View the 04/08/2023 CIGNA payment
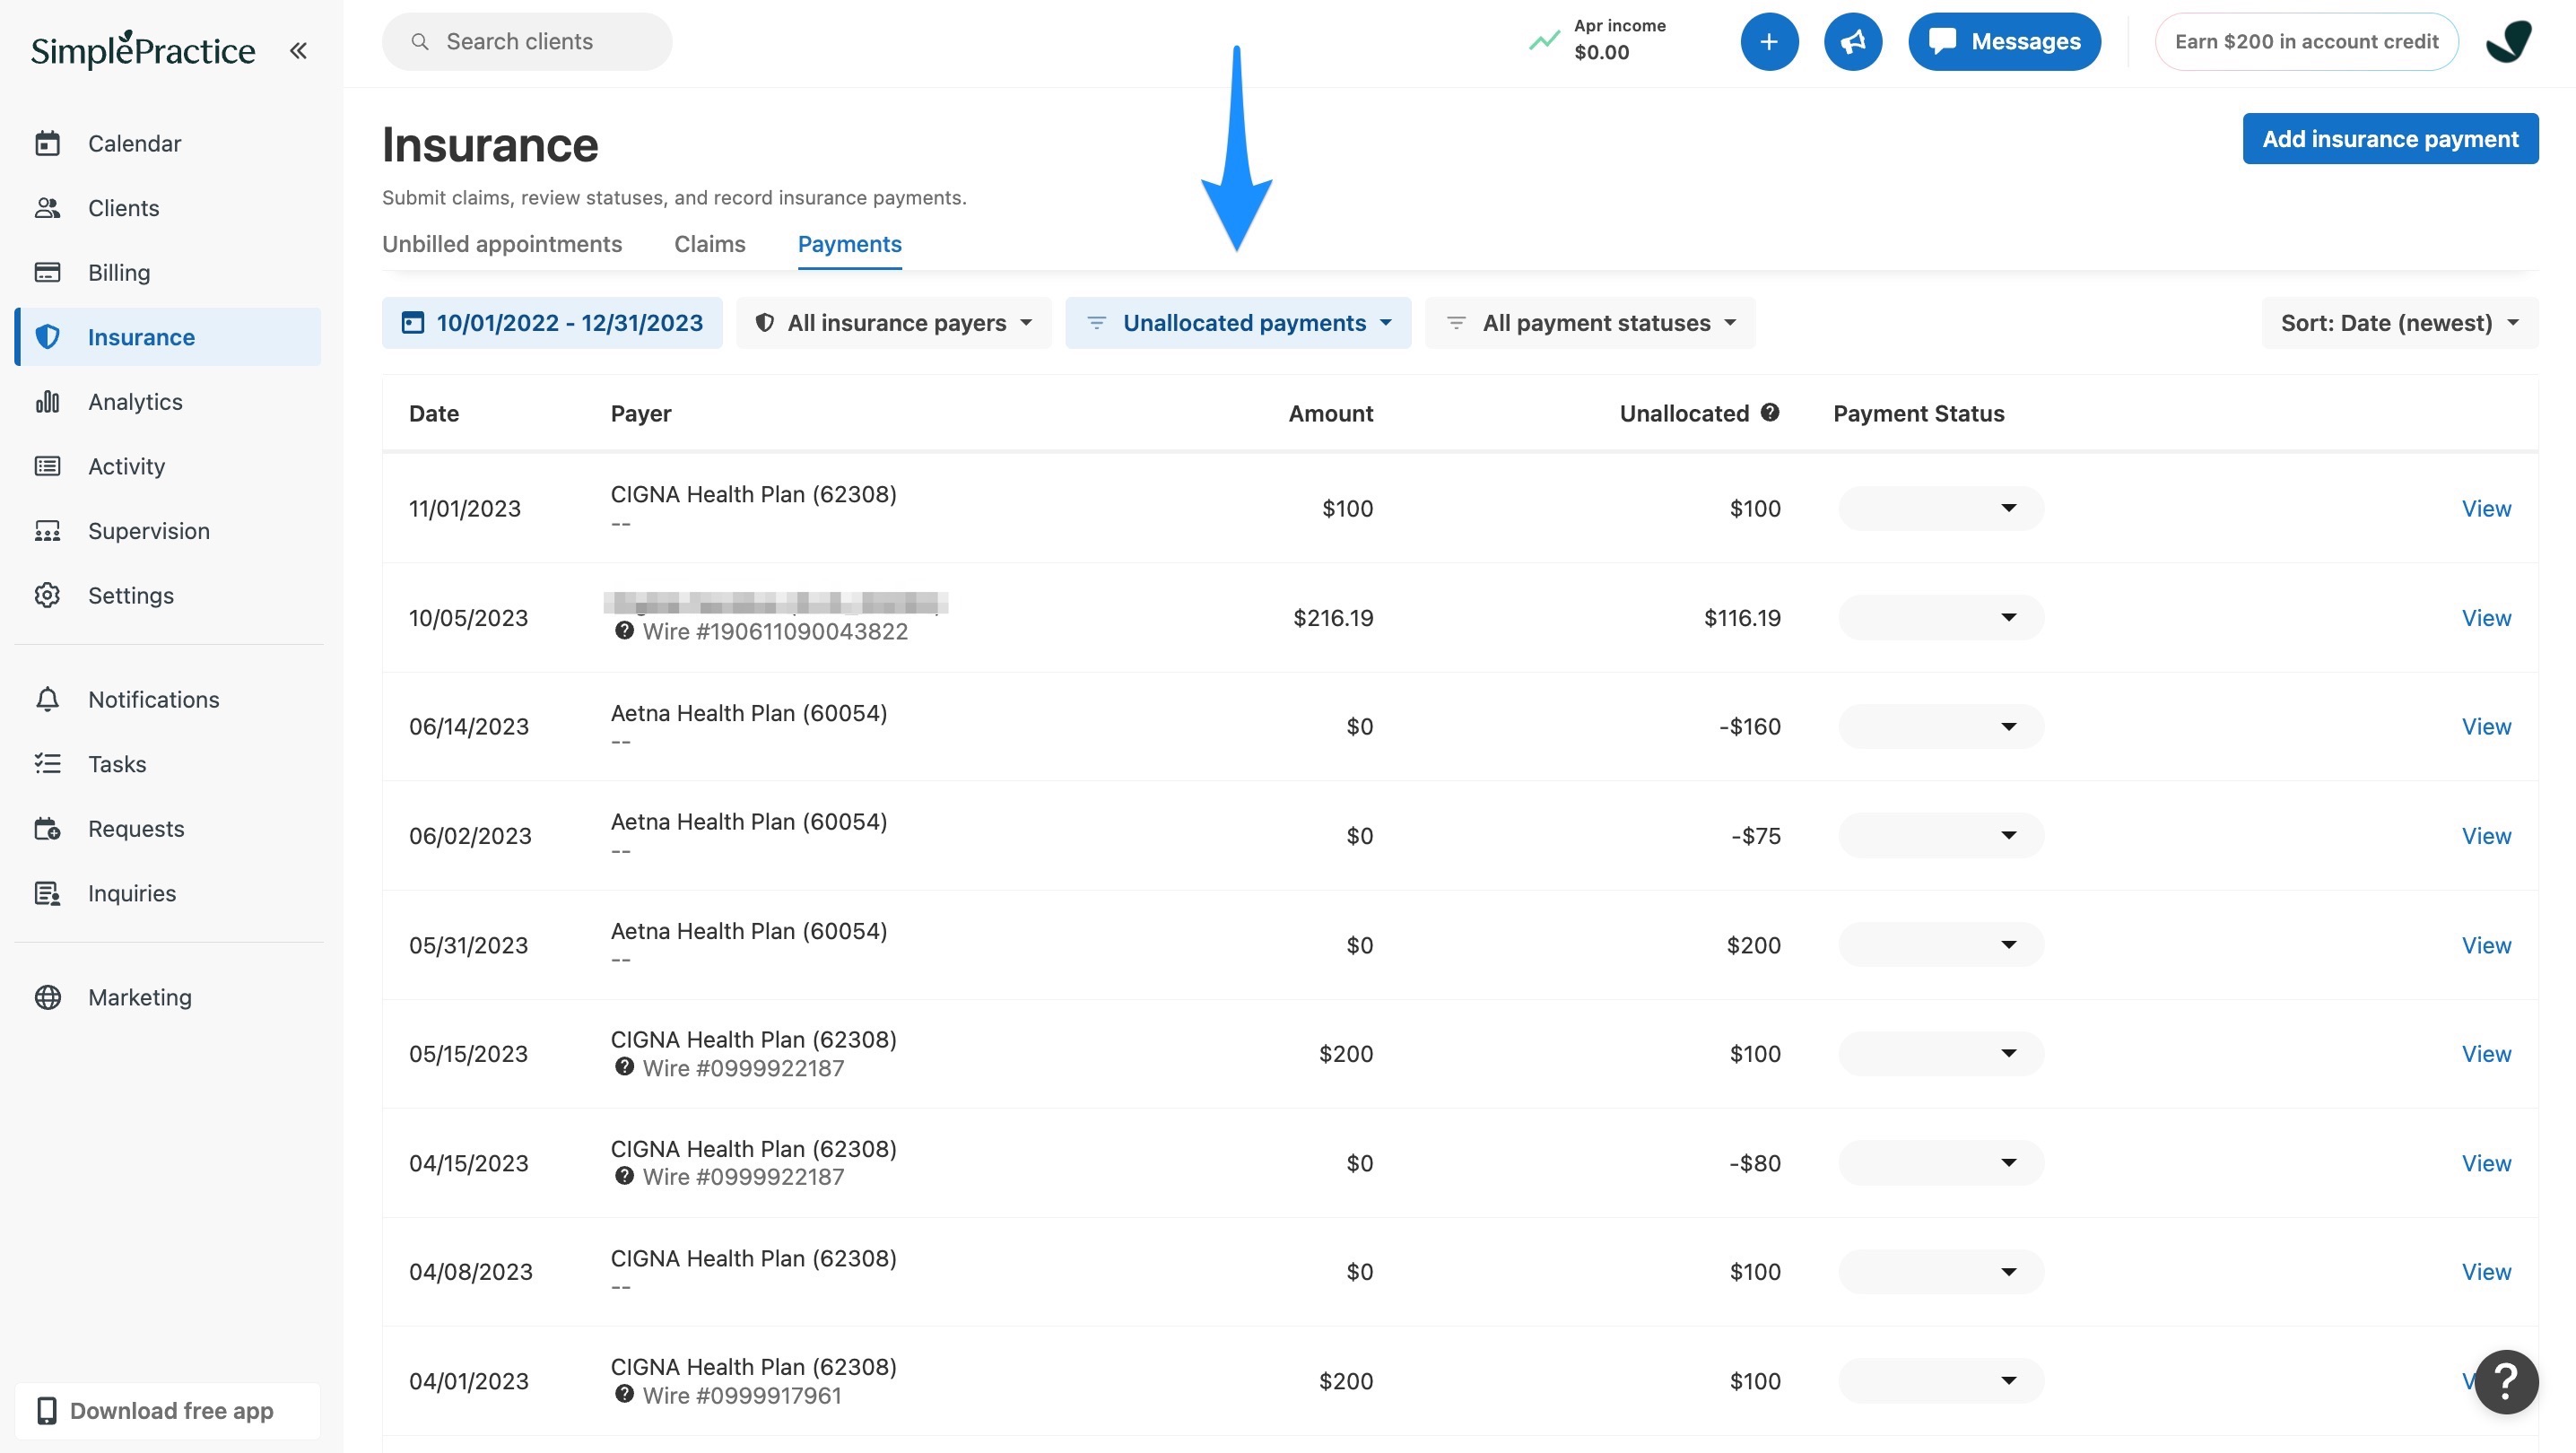 [x=2486, y=1271]
